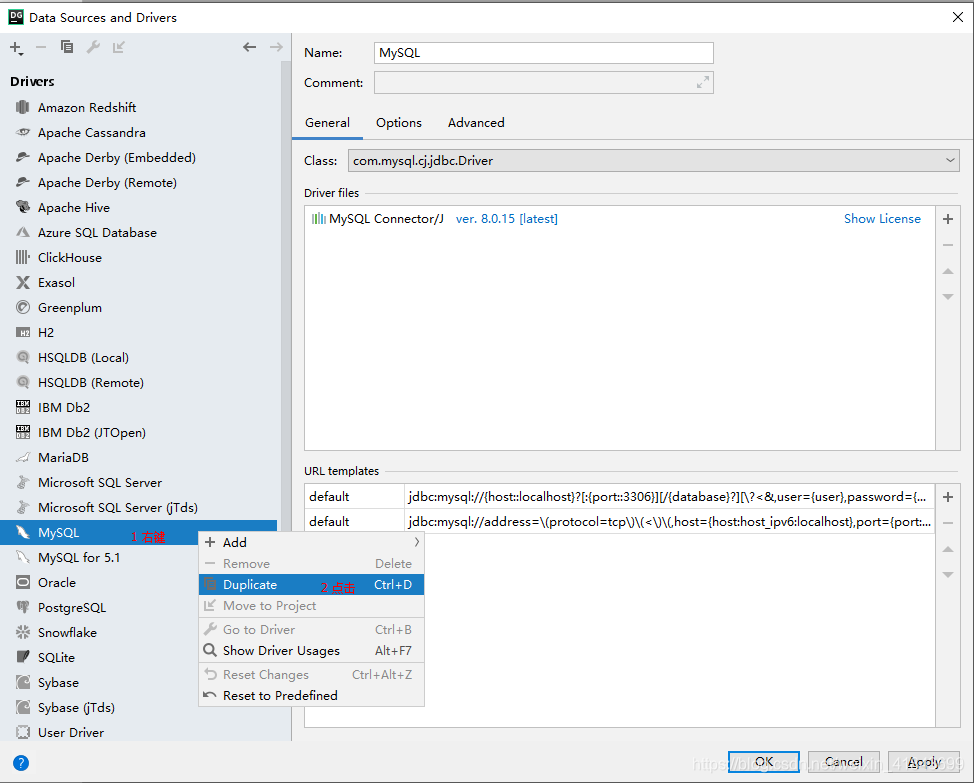Click the Apache Cassandra eye icon
974x783 pixels.
(x=23, y=132)
